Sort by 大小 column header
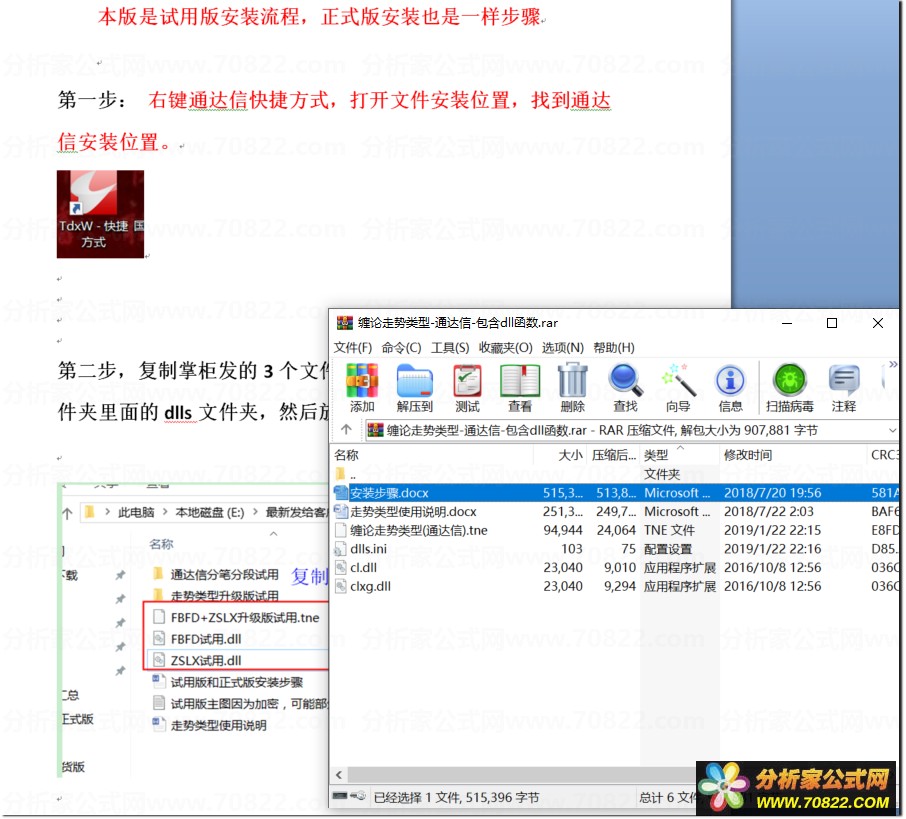The height and width of the screenshot is (819, 906). point(560,455)
